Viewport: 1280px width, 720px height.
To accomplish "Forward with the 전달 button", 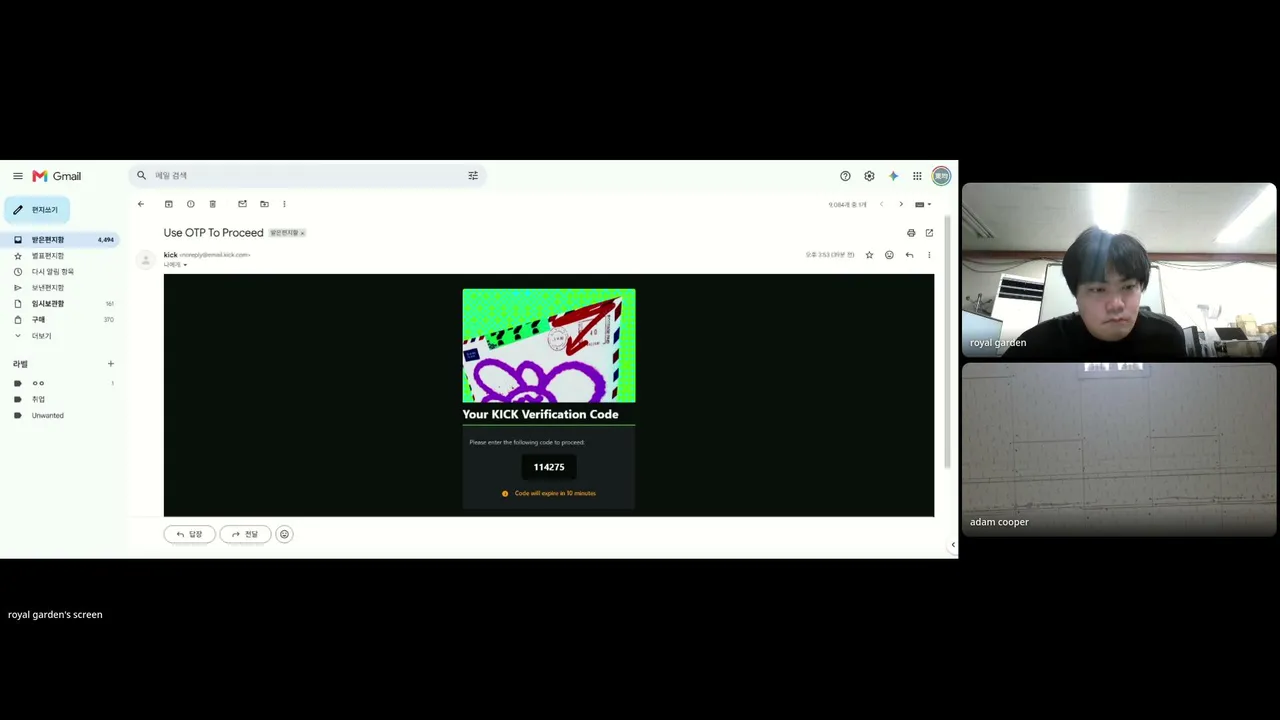I will click(x=245, y=534).
